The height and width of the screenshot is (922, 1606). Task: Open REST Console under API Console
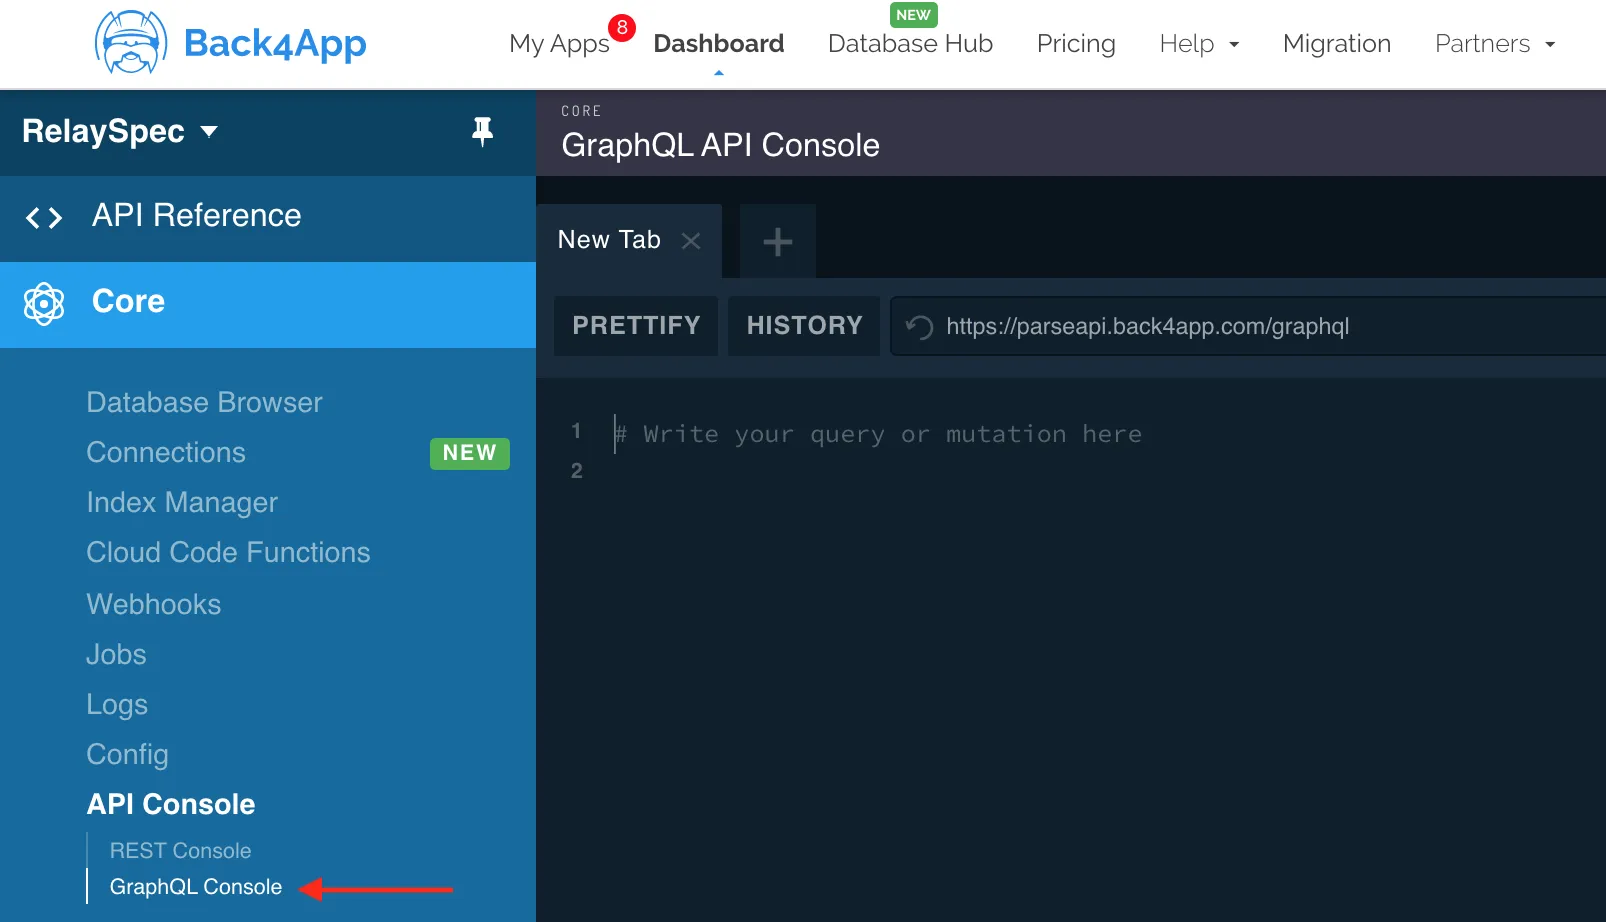click(180, 851)
